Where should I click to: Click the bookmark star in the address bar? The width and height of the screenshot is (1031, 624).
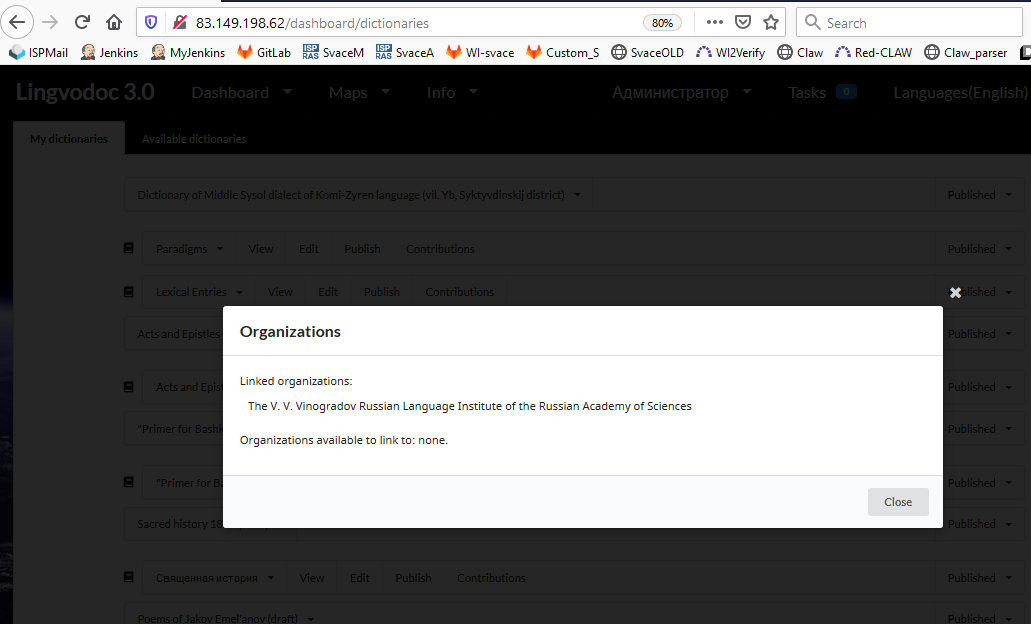[x=770, y=22]
